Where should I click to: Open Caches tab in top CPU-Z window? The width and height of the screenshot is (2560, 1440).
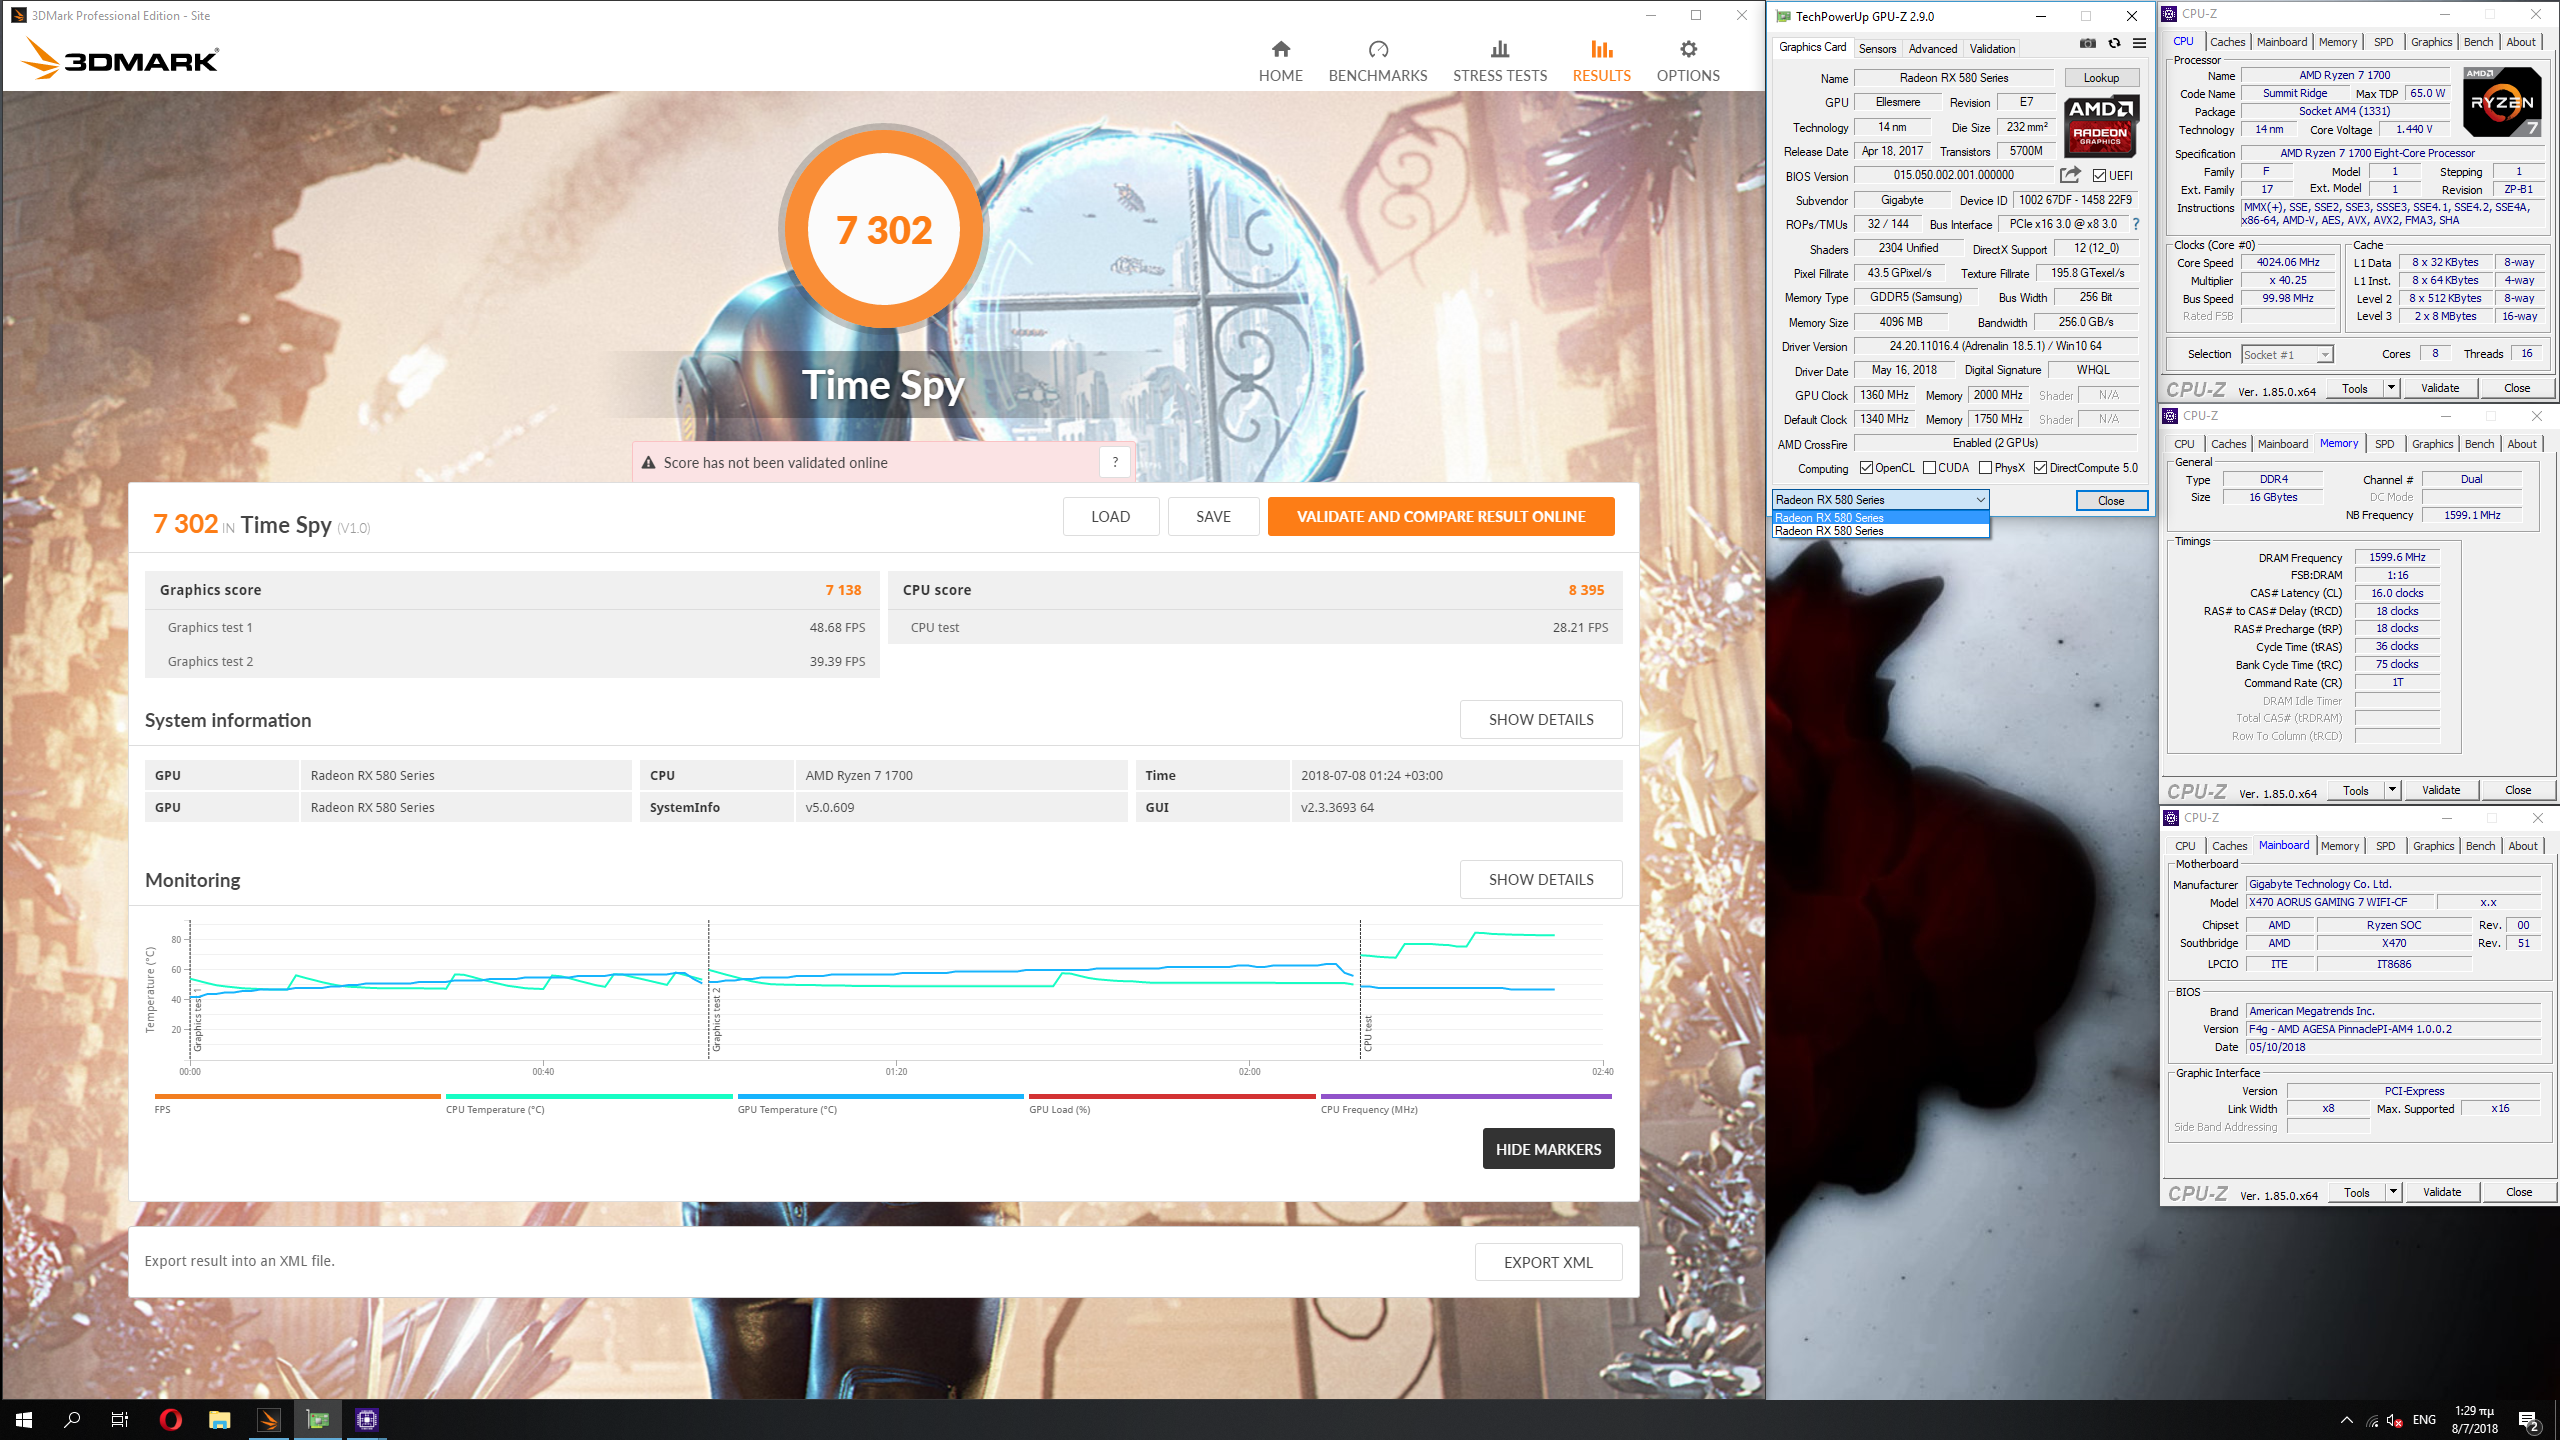(x=2227, y=42)
